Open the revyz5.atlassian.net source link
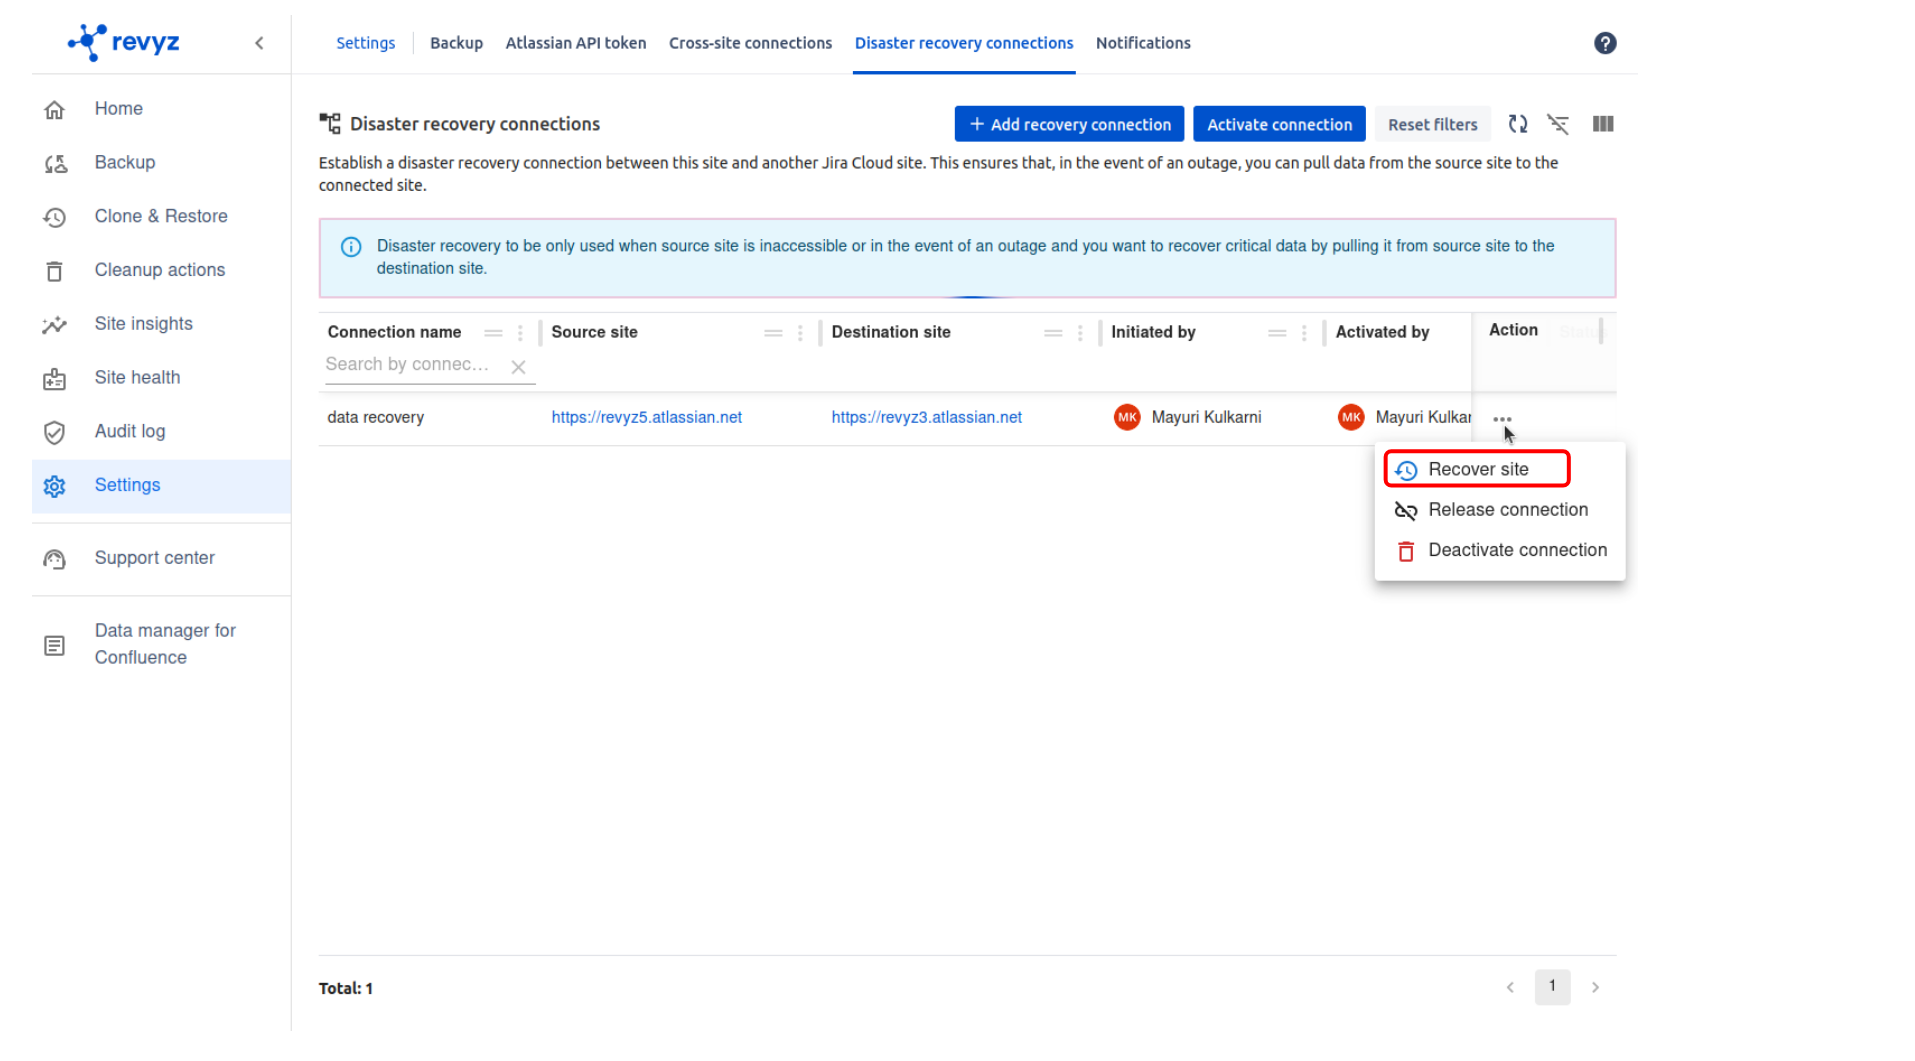The width and height of the screenshot is (1915, 1061). 646,417
